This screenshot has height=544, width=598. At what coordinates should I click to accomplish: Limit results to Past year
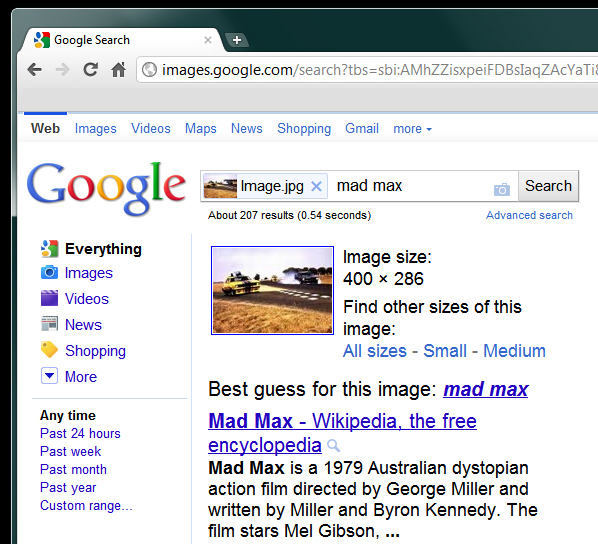click(68, 488)
